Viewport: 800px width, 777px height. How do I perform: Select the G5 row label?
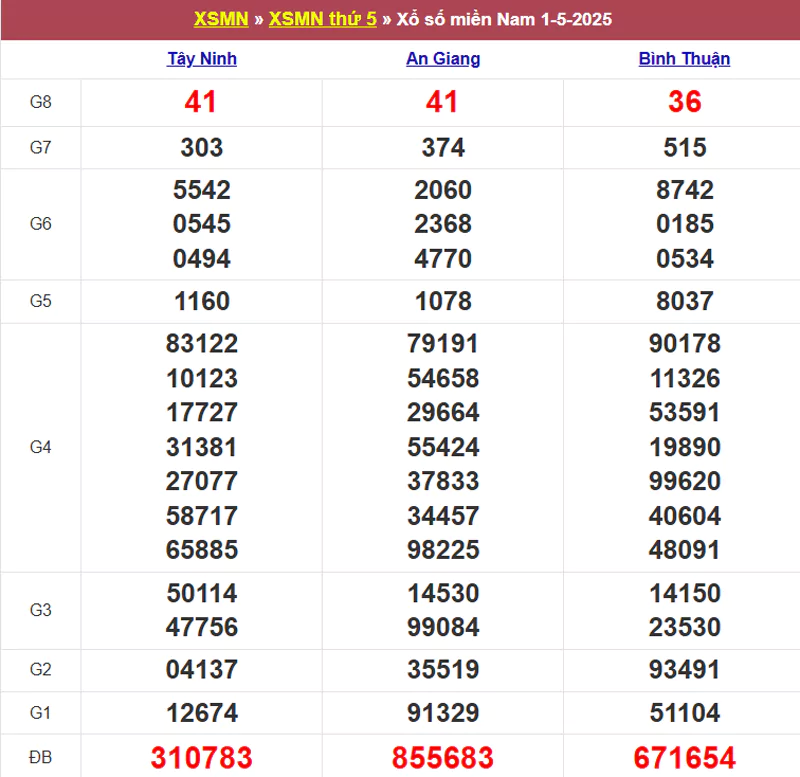(x=41, y=301)
